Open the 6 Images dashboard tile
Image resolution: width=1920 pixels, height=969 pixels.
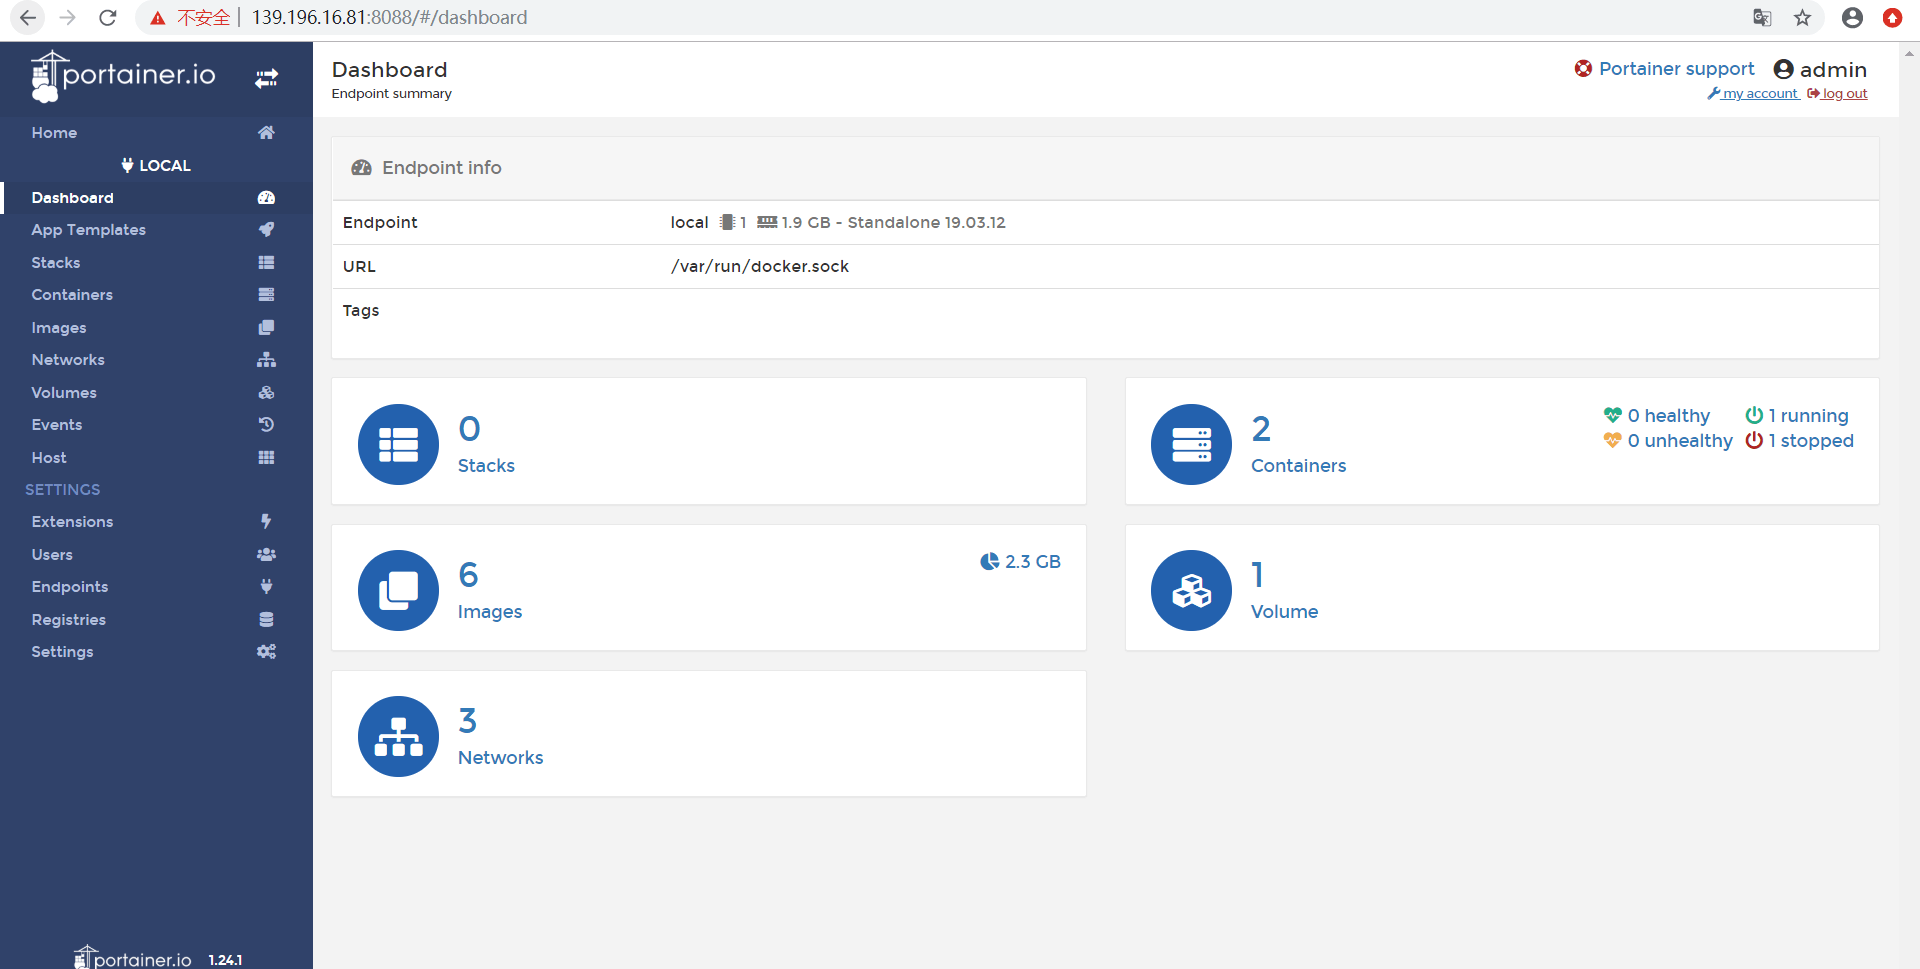click(x=708, y=588)
